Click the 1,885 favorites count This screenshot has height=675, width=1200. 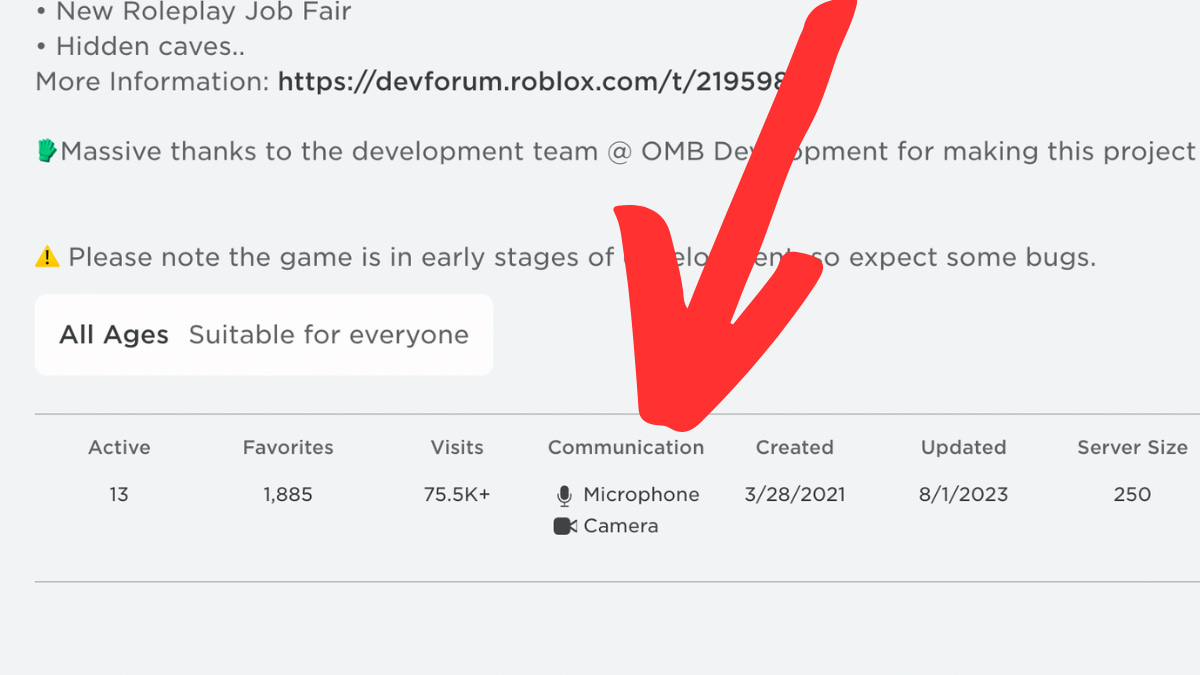point(288,495)
